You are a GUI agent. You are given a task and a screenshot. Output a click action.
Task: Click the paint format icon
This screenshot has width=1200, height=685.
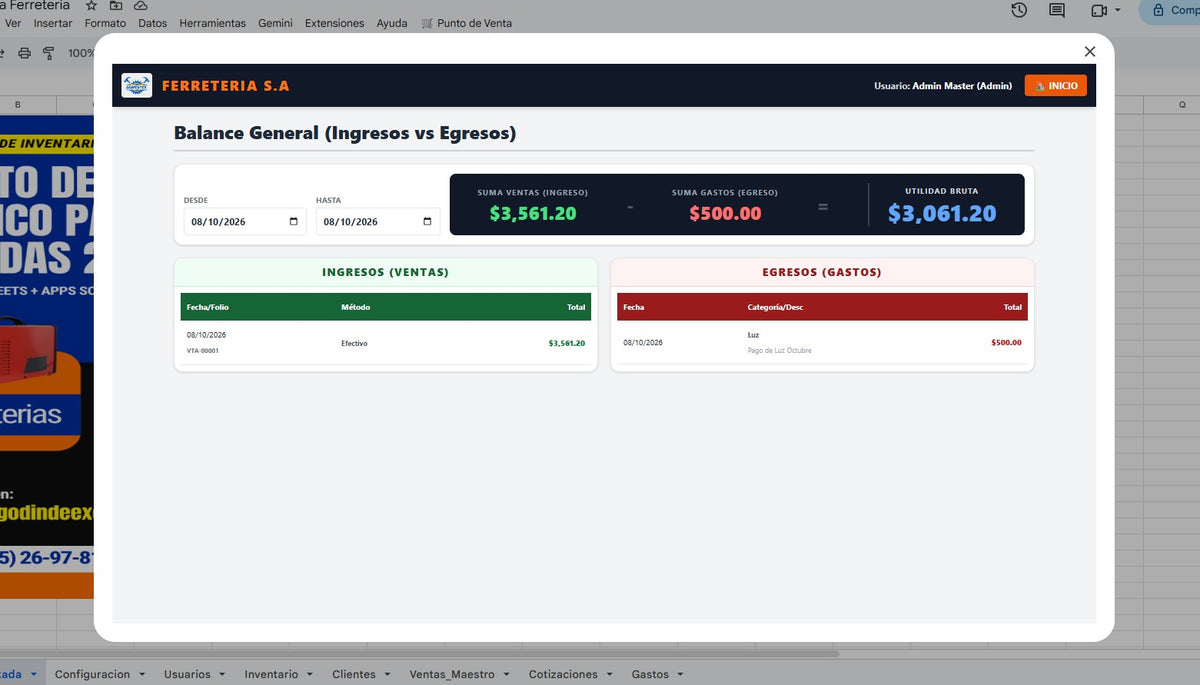pos(48,53)
